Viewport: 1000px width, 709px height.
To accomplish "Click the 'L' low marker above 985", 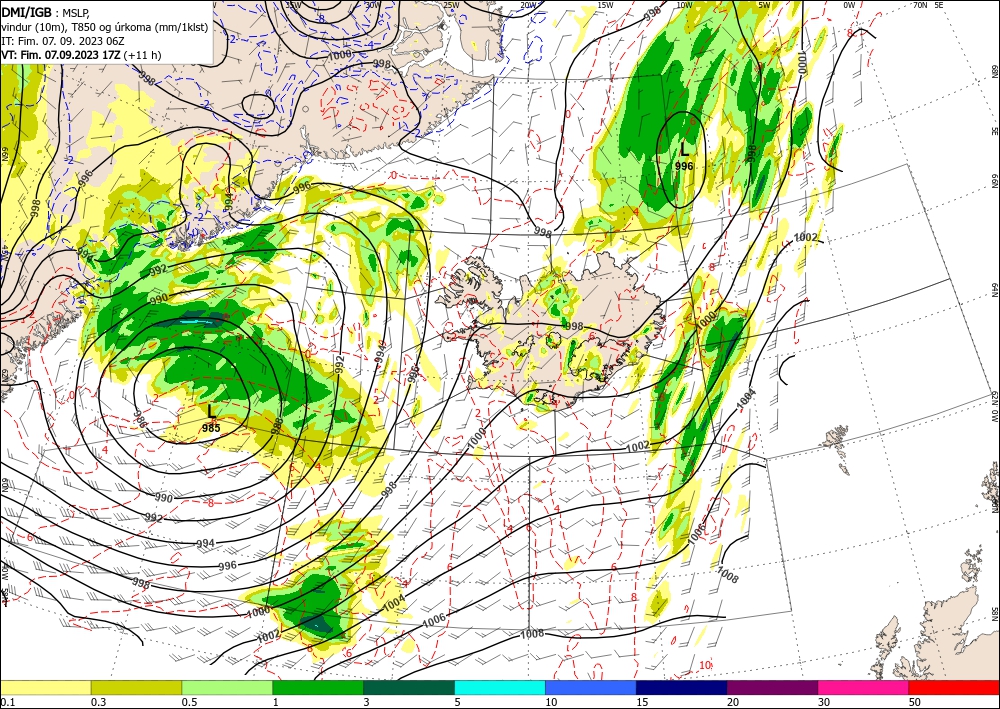I will (x=211, y=411).
